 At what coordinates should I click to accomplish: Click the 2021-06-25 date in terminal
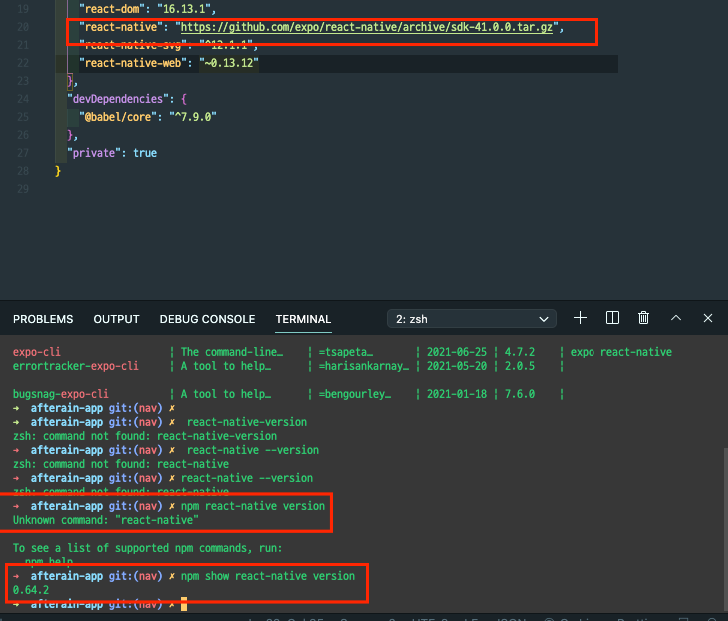[457, 352]
